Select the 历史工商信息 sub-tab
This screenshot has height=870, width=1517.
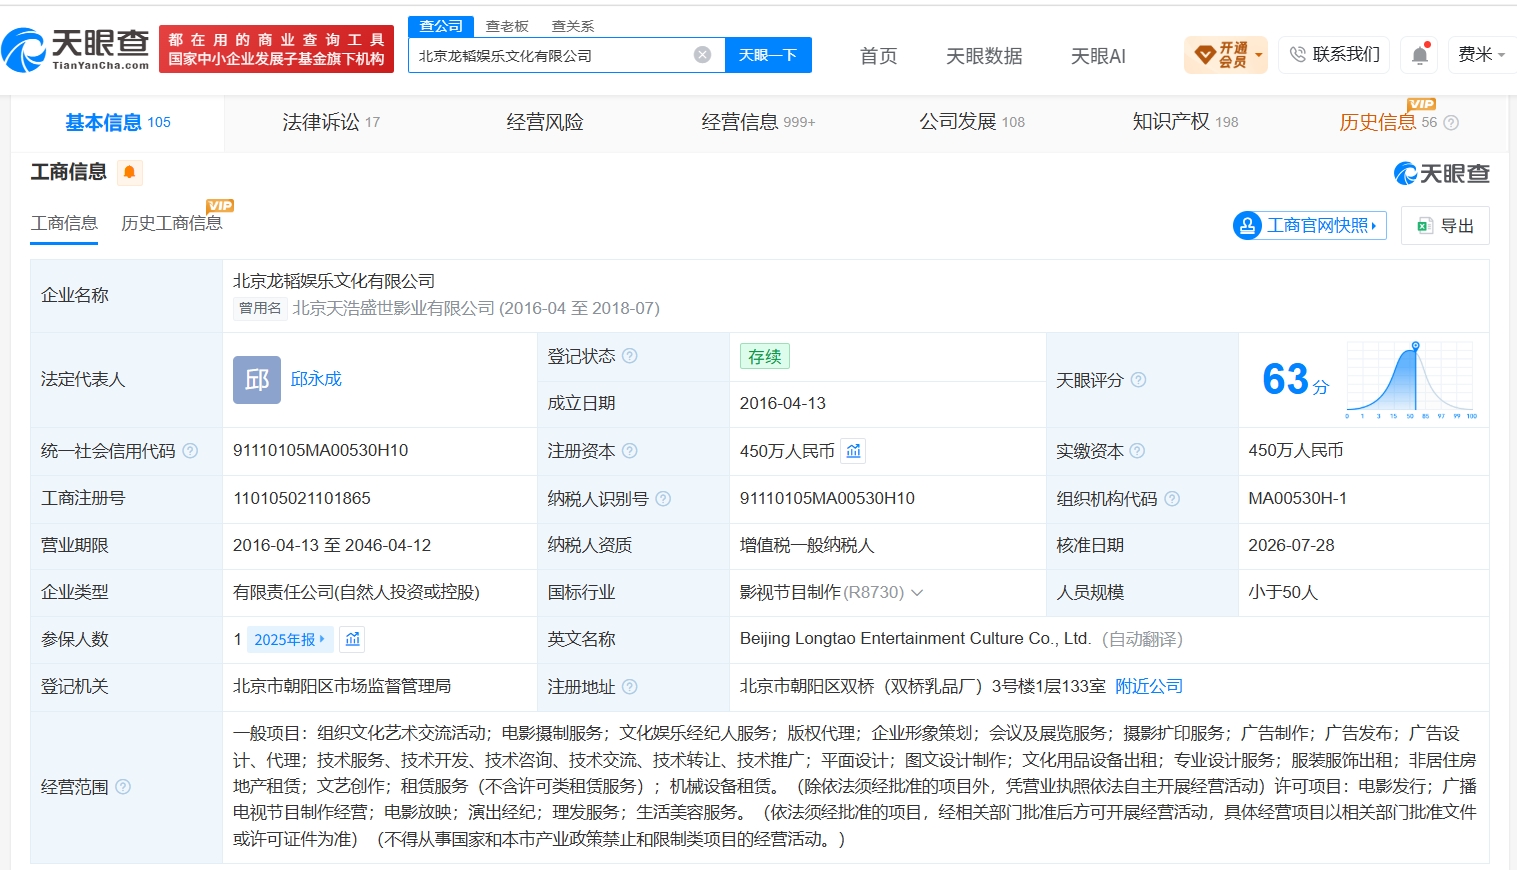point(172,224)
